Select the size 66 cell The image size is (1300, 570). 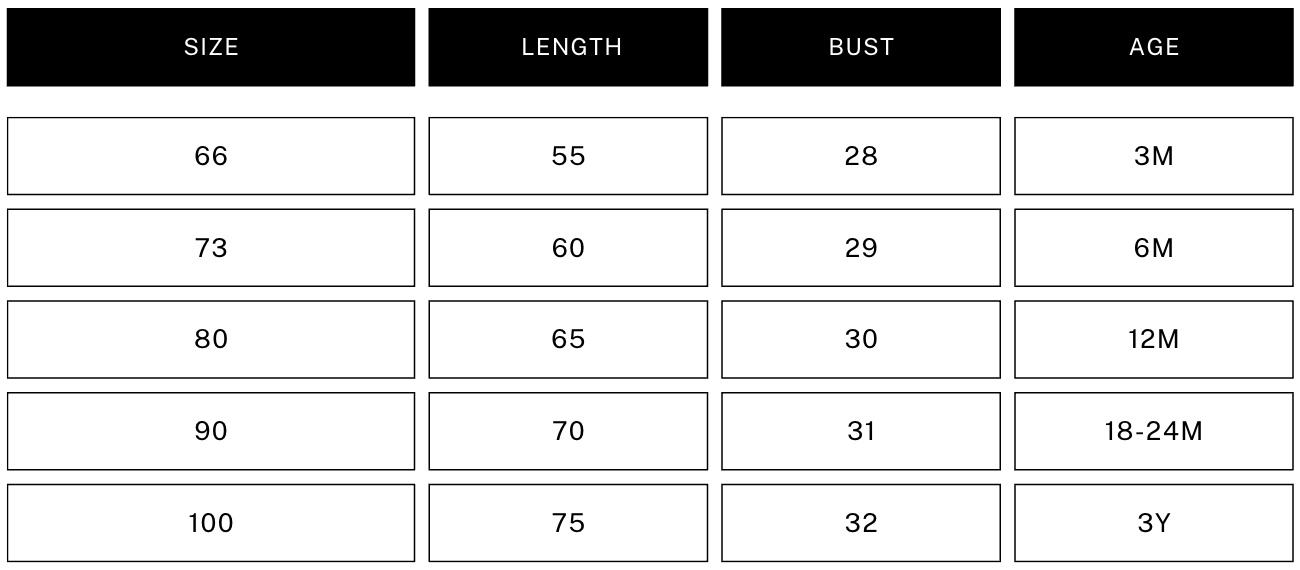[x=211, y=156]
